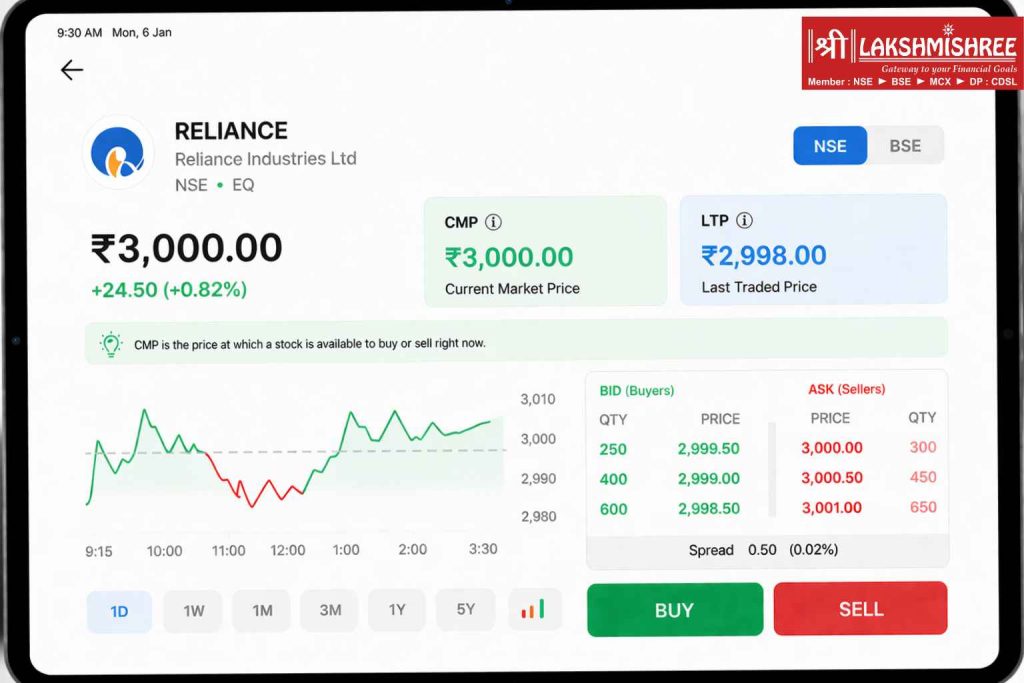Show the 5Y chart range
The width and height of the screenshot is (1024, 683).
tap(465, 610)
